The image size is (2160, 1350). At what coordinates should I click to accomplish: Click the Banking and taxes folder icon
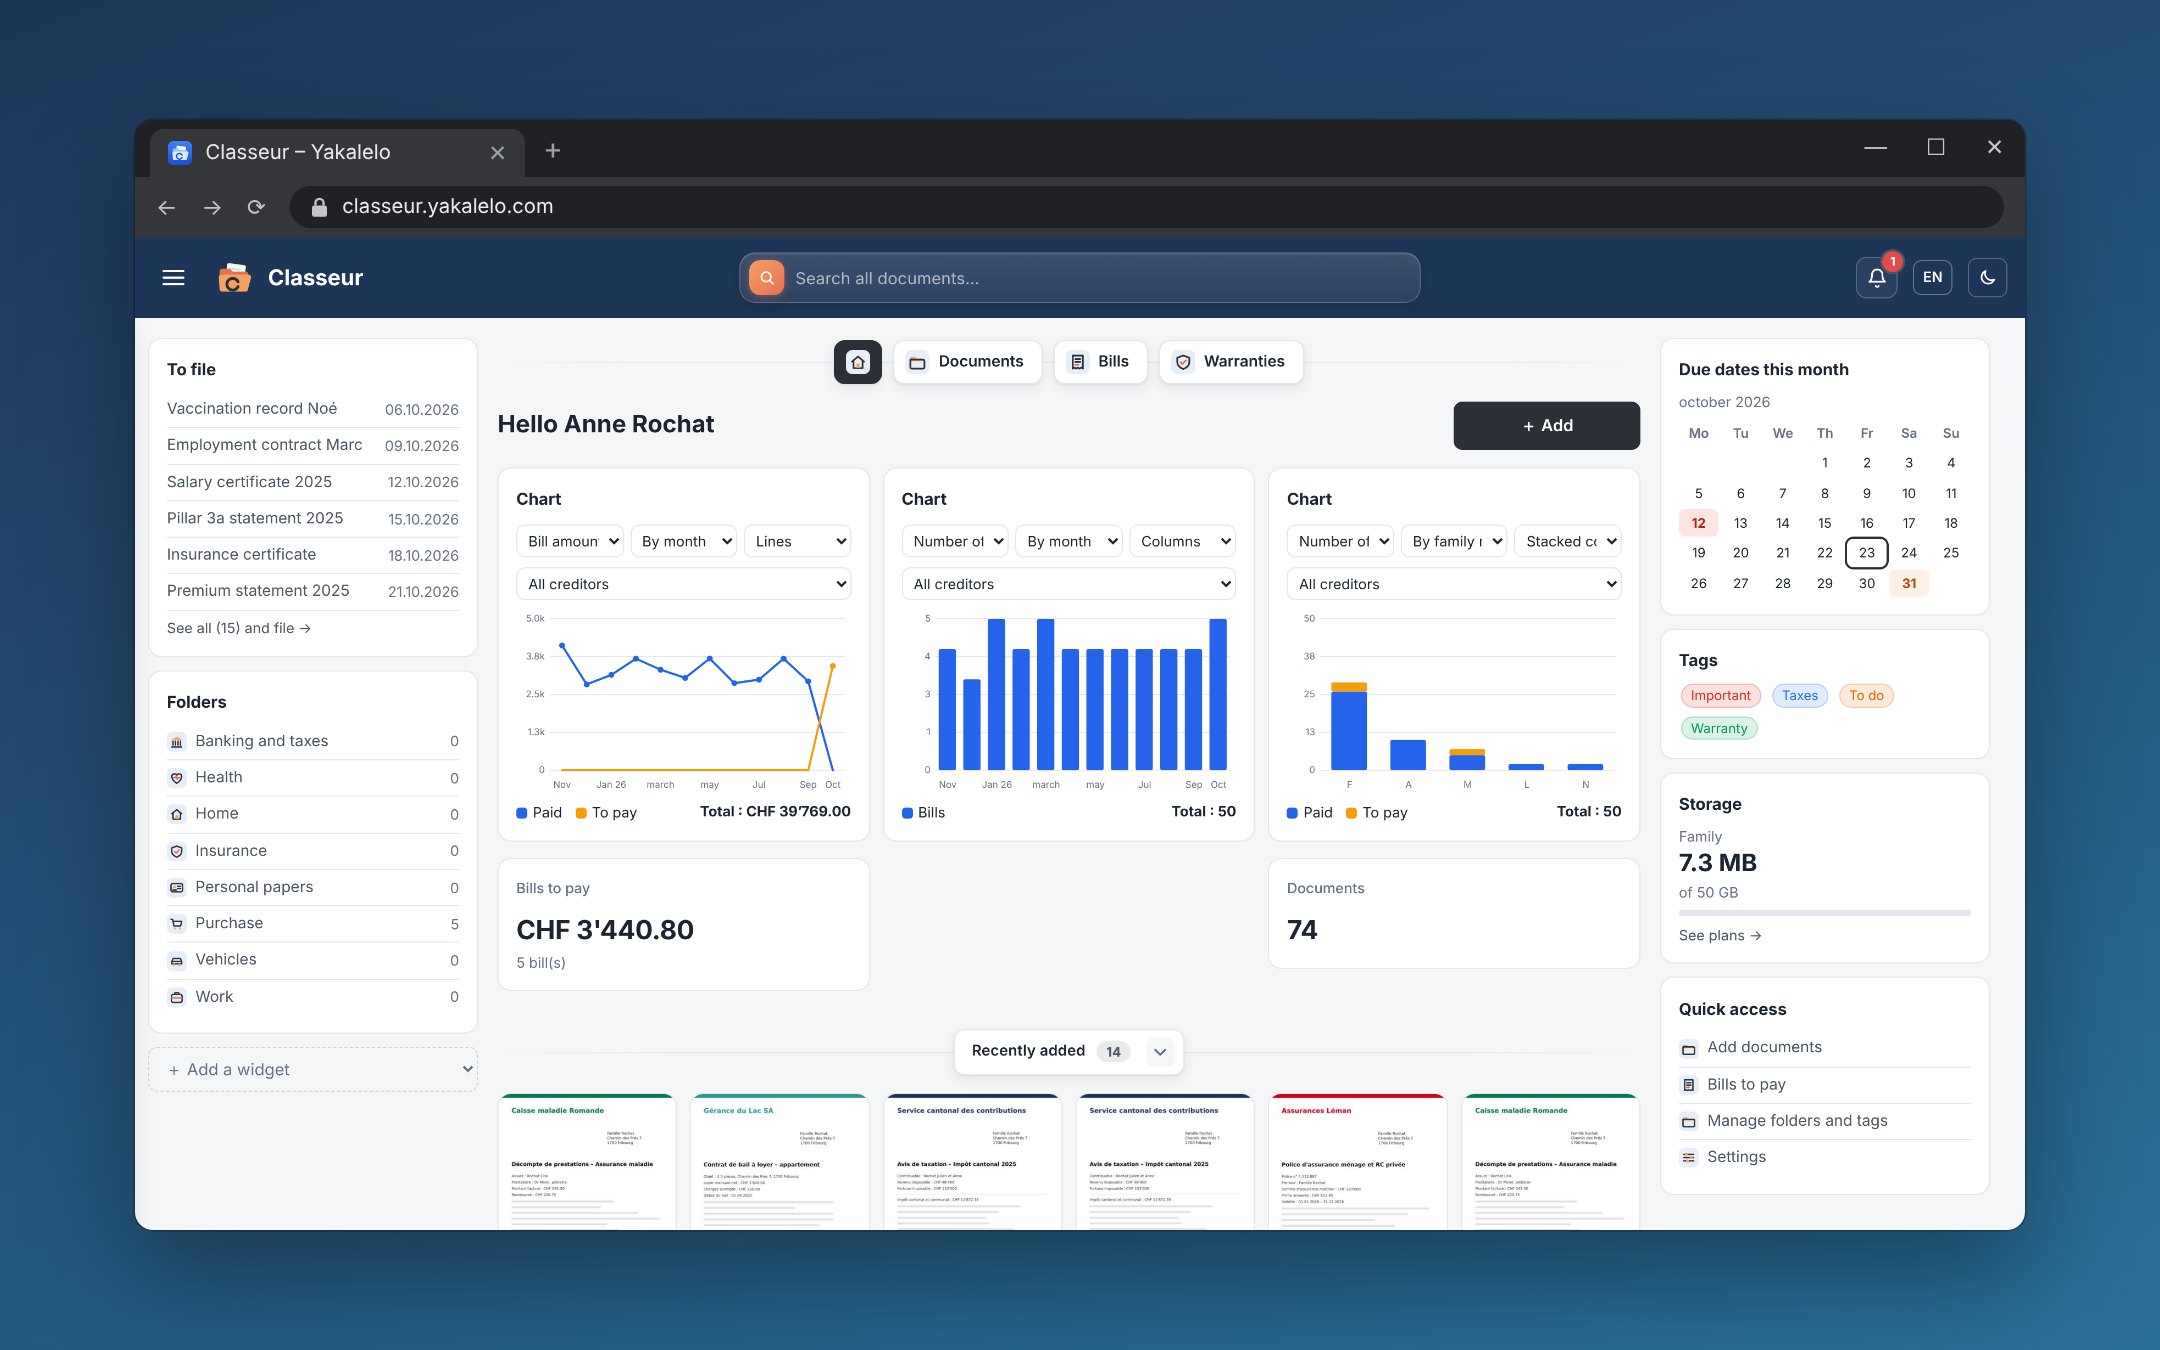(177, 742)
